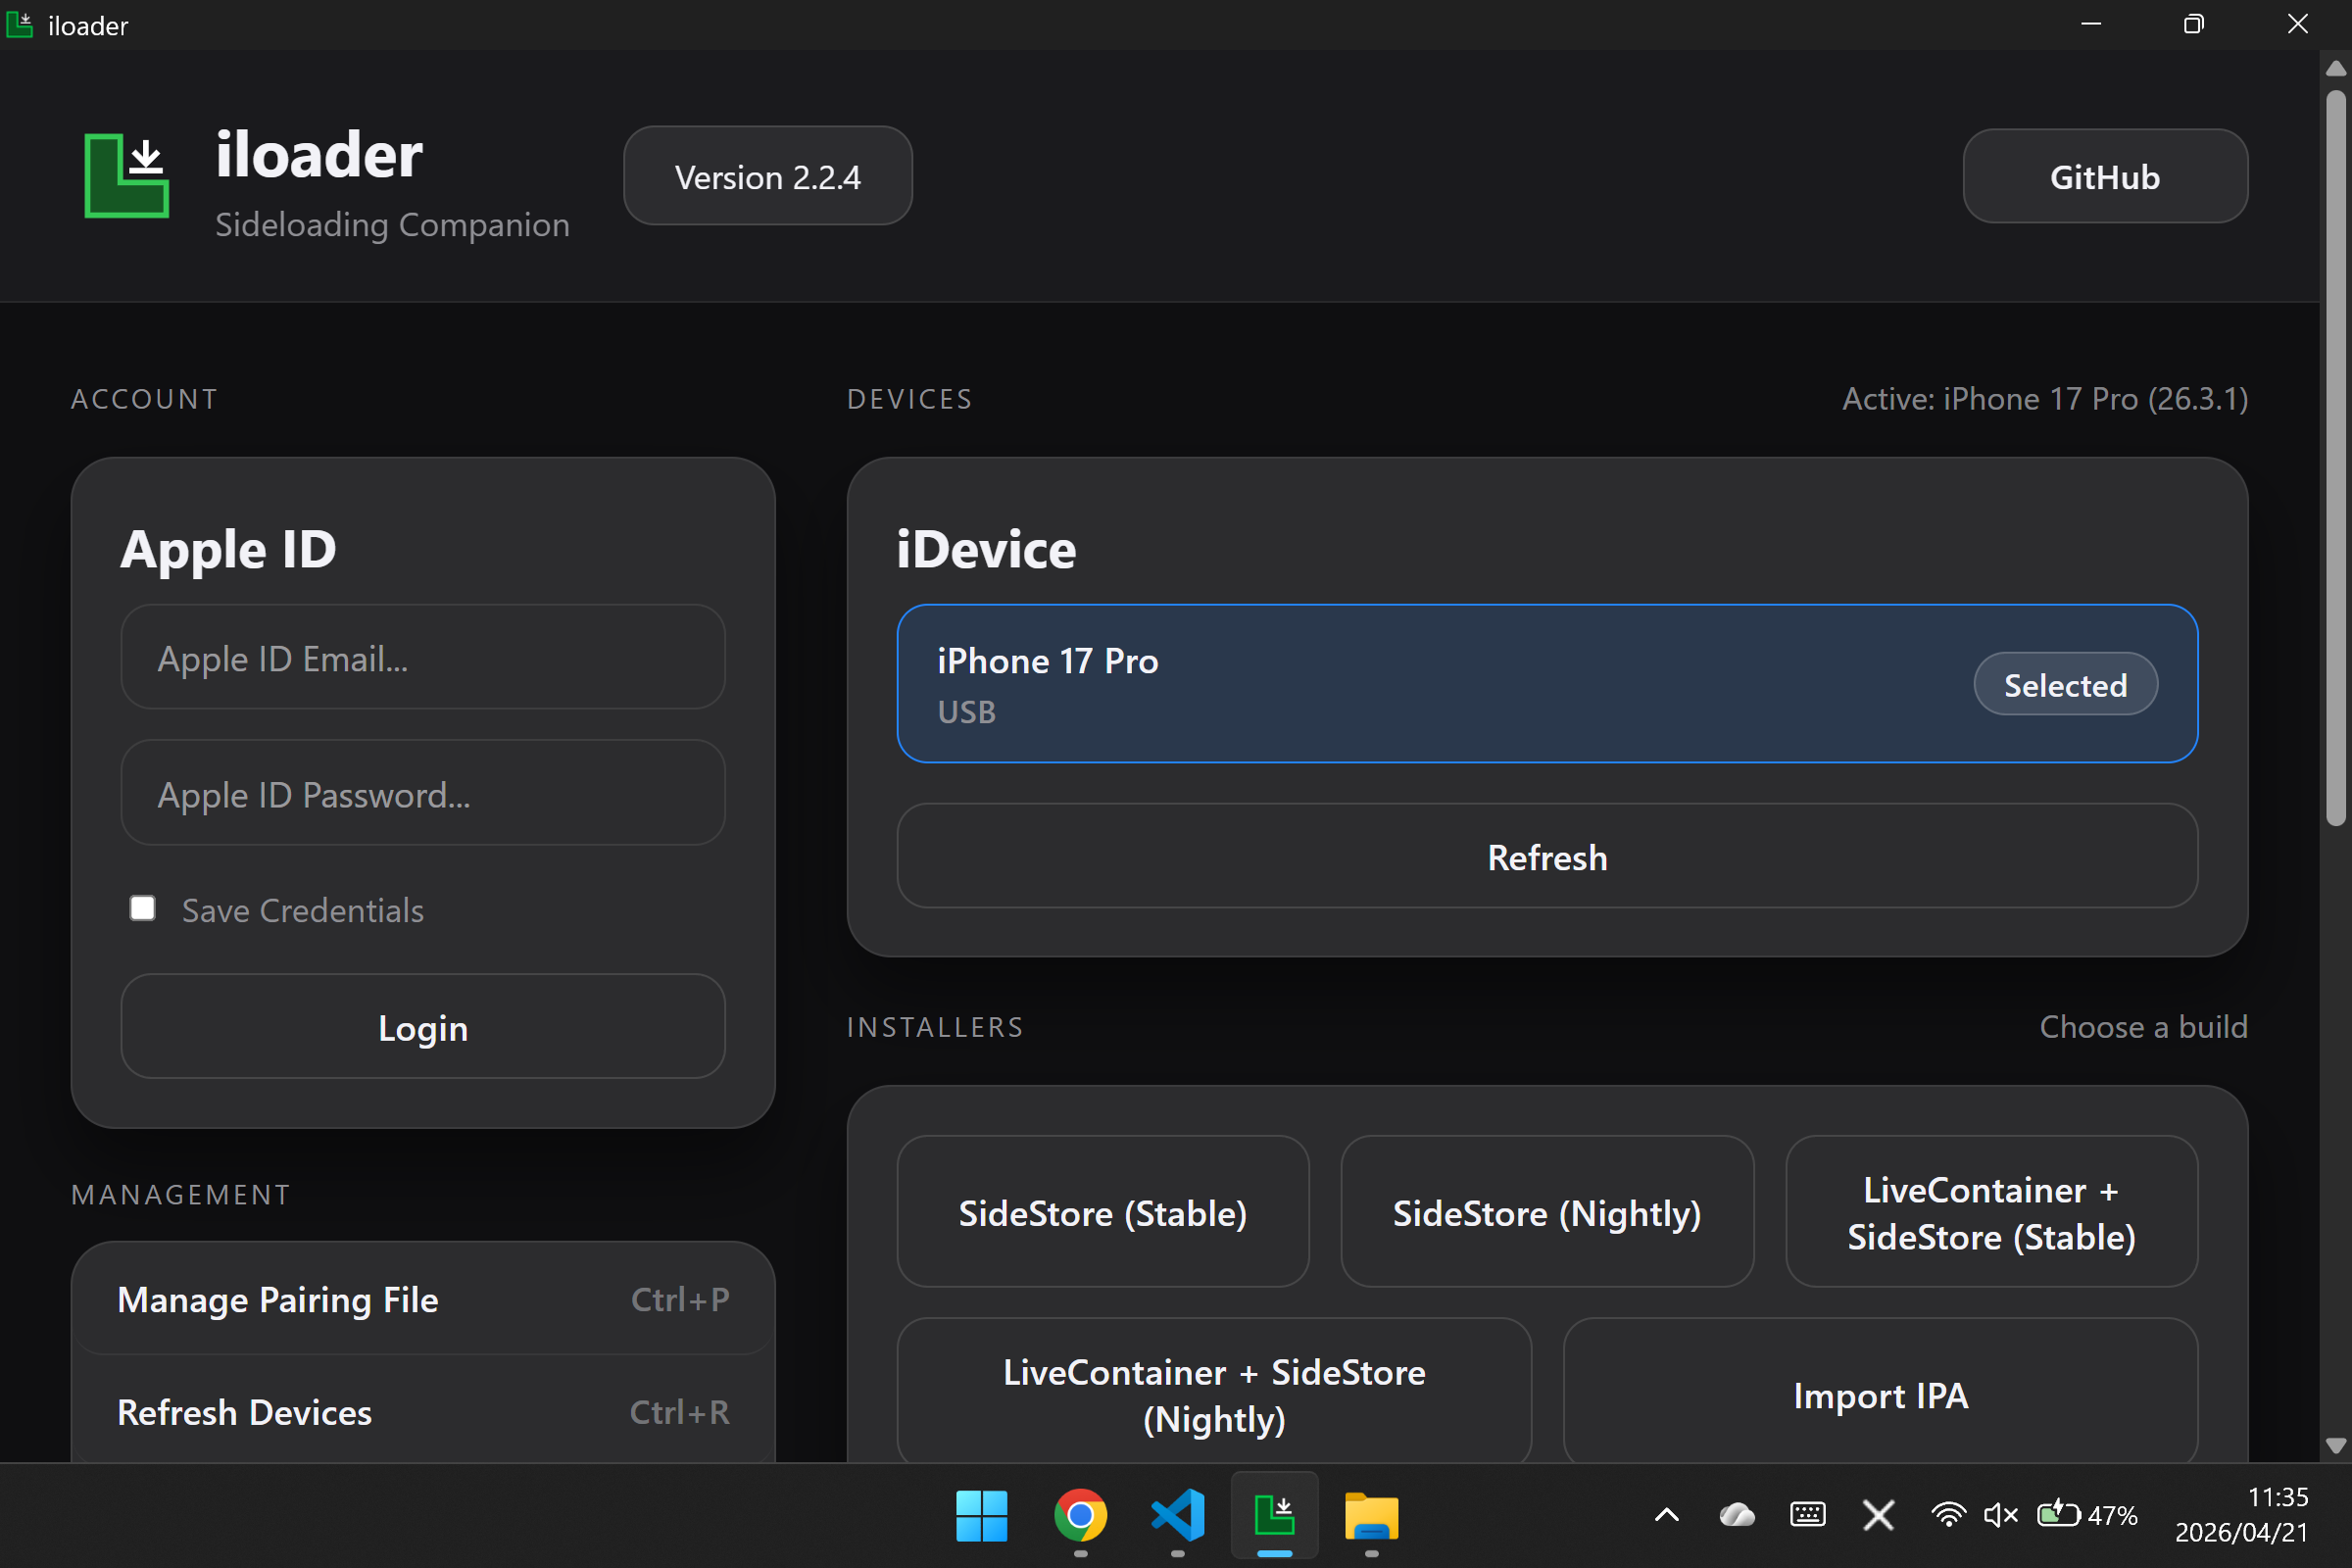Click the 'Active: iPhone 17 Pro (26.3.1)' text
Viewport: 2352px width, 1568px height.
click(2045, 398)
